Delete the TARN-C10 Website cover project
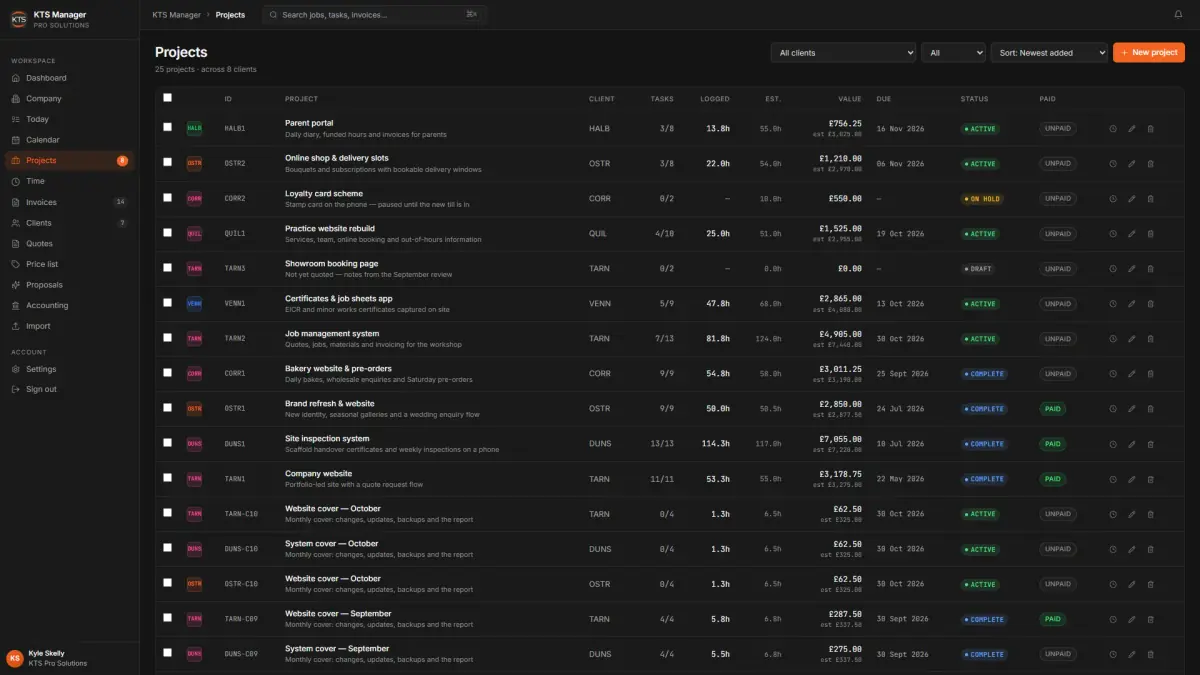Viewport: 1200px width, 675px height. 1150,514
